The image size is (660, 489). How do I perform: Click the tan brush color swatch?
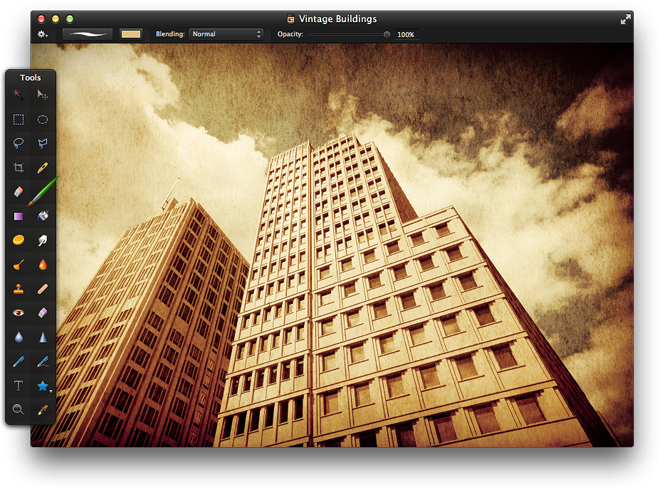pyautogui.click(x=131, y=34)
